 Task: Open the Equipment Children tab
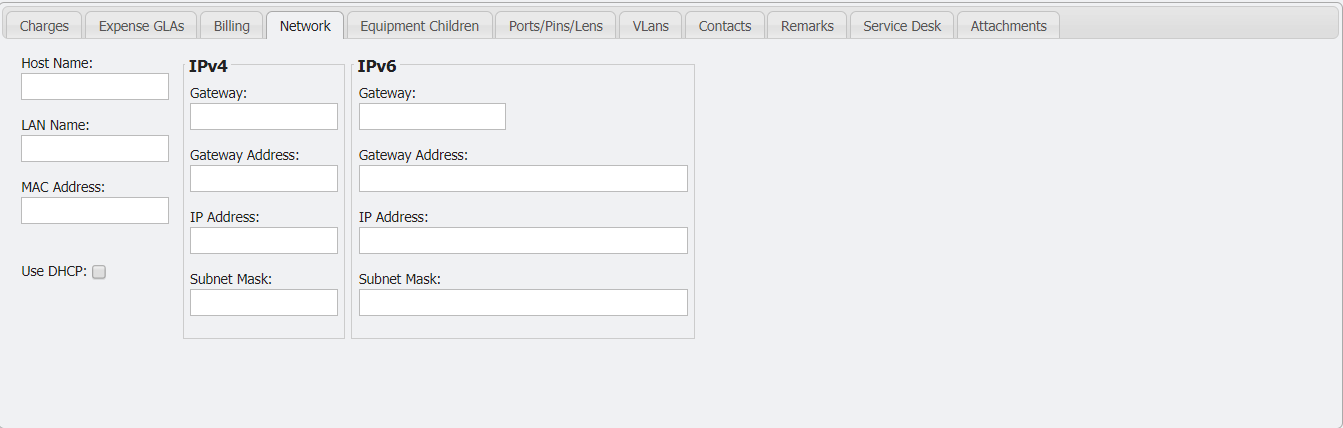419,26
